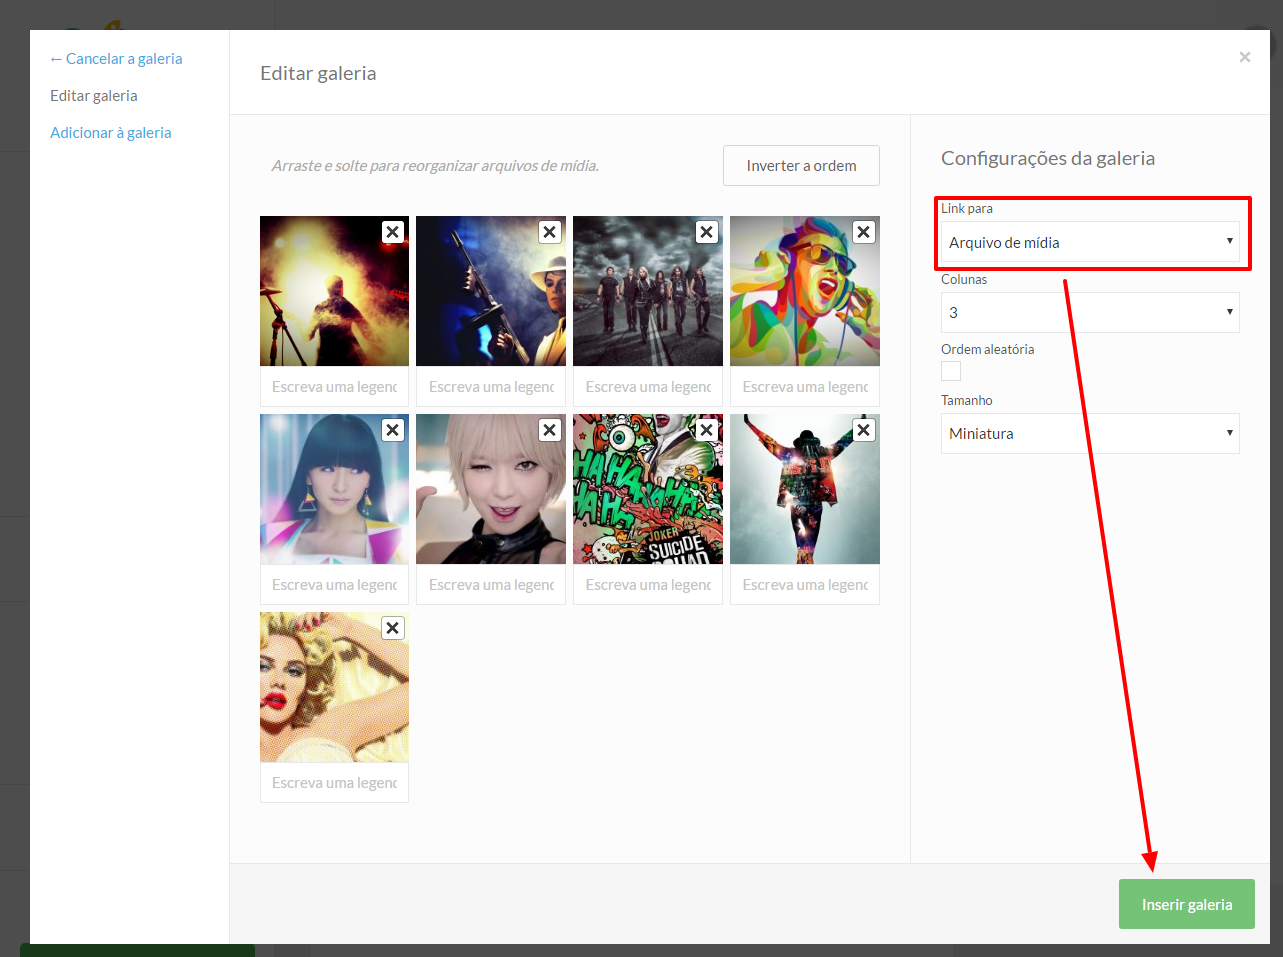Select the rock band on road thumbnail

(648, 291)
